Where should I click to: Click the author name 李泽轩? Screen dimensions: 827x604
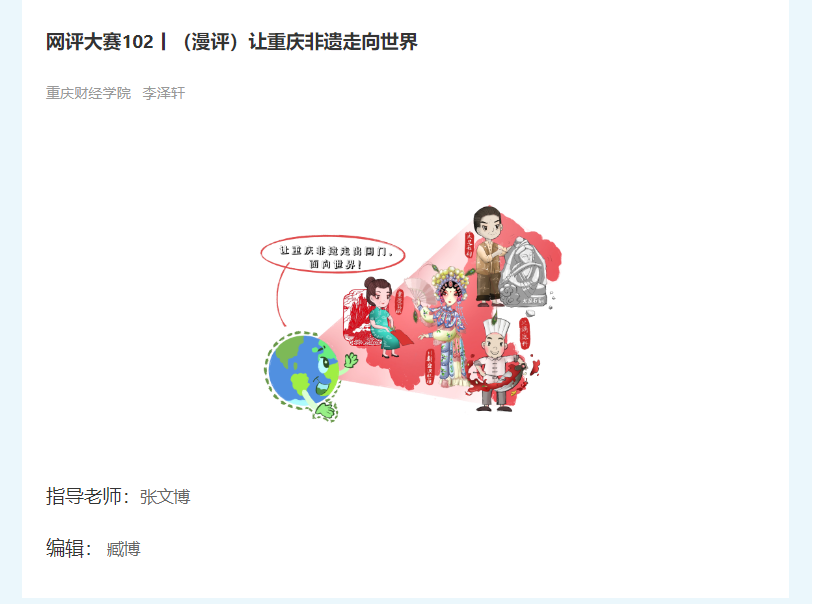tap(164, 93)
